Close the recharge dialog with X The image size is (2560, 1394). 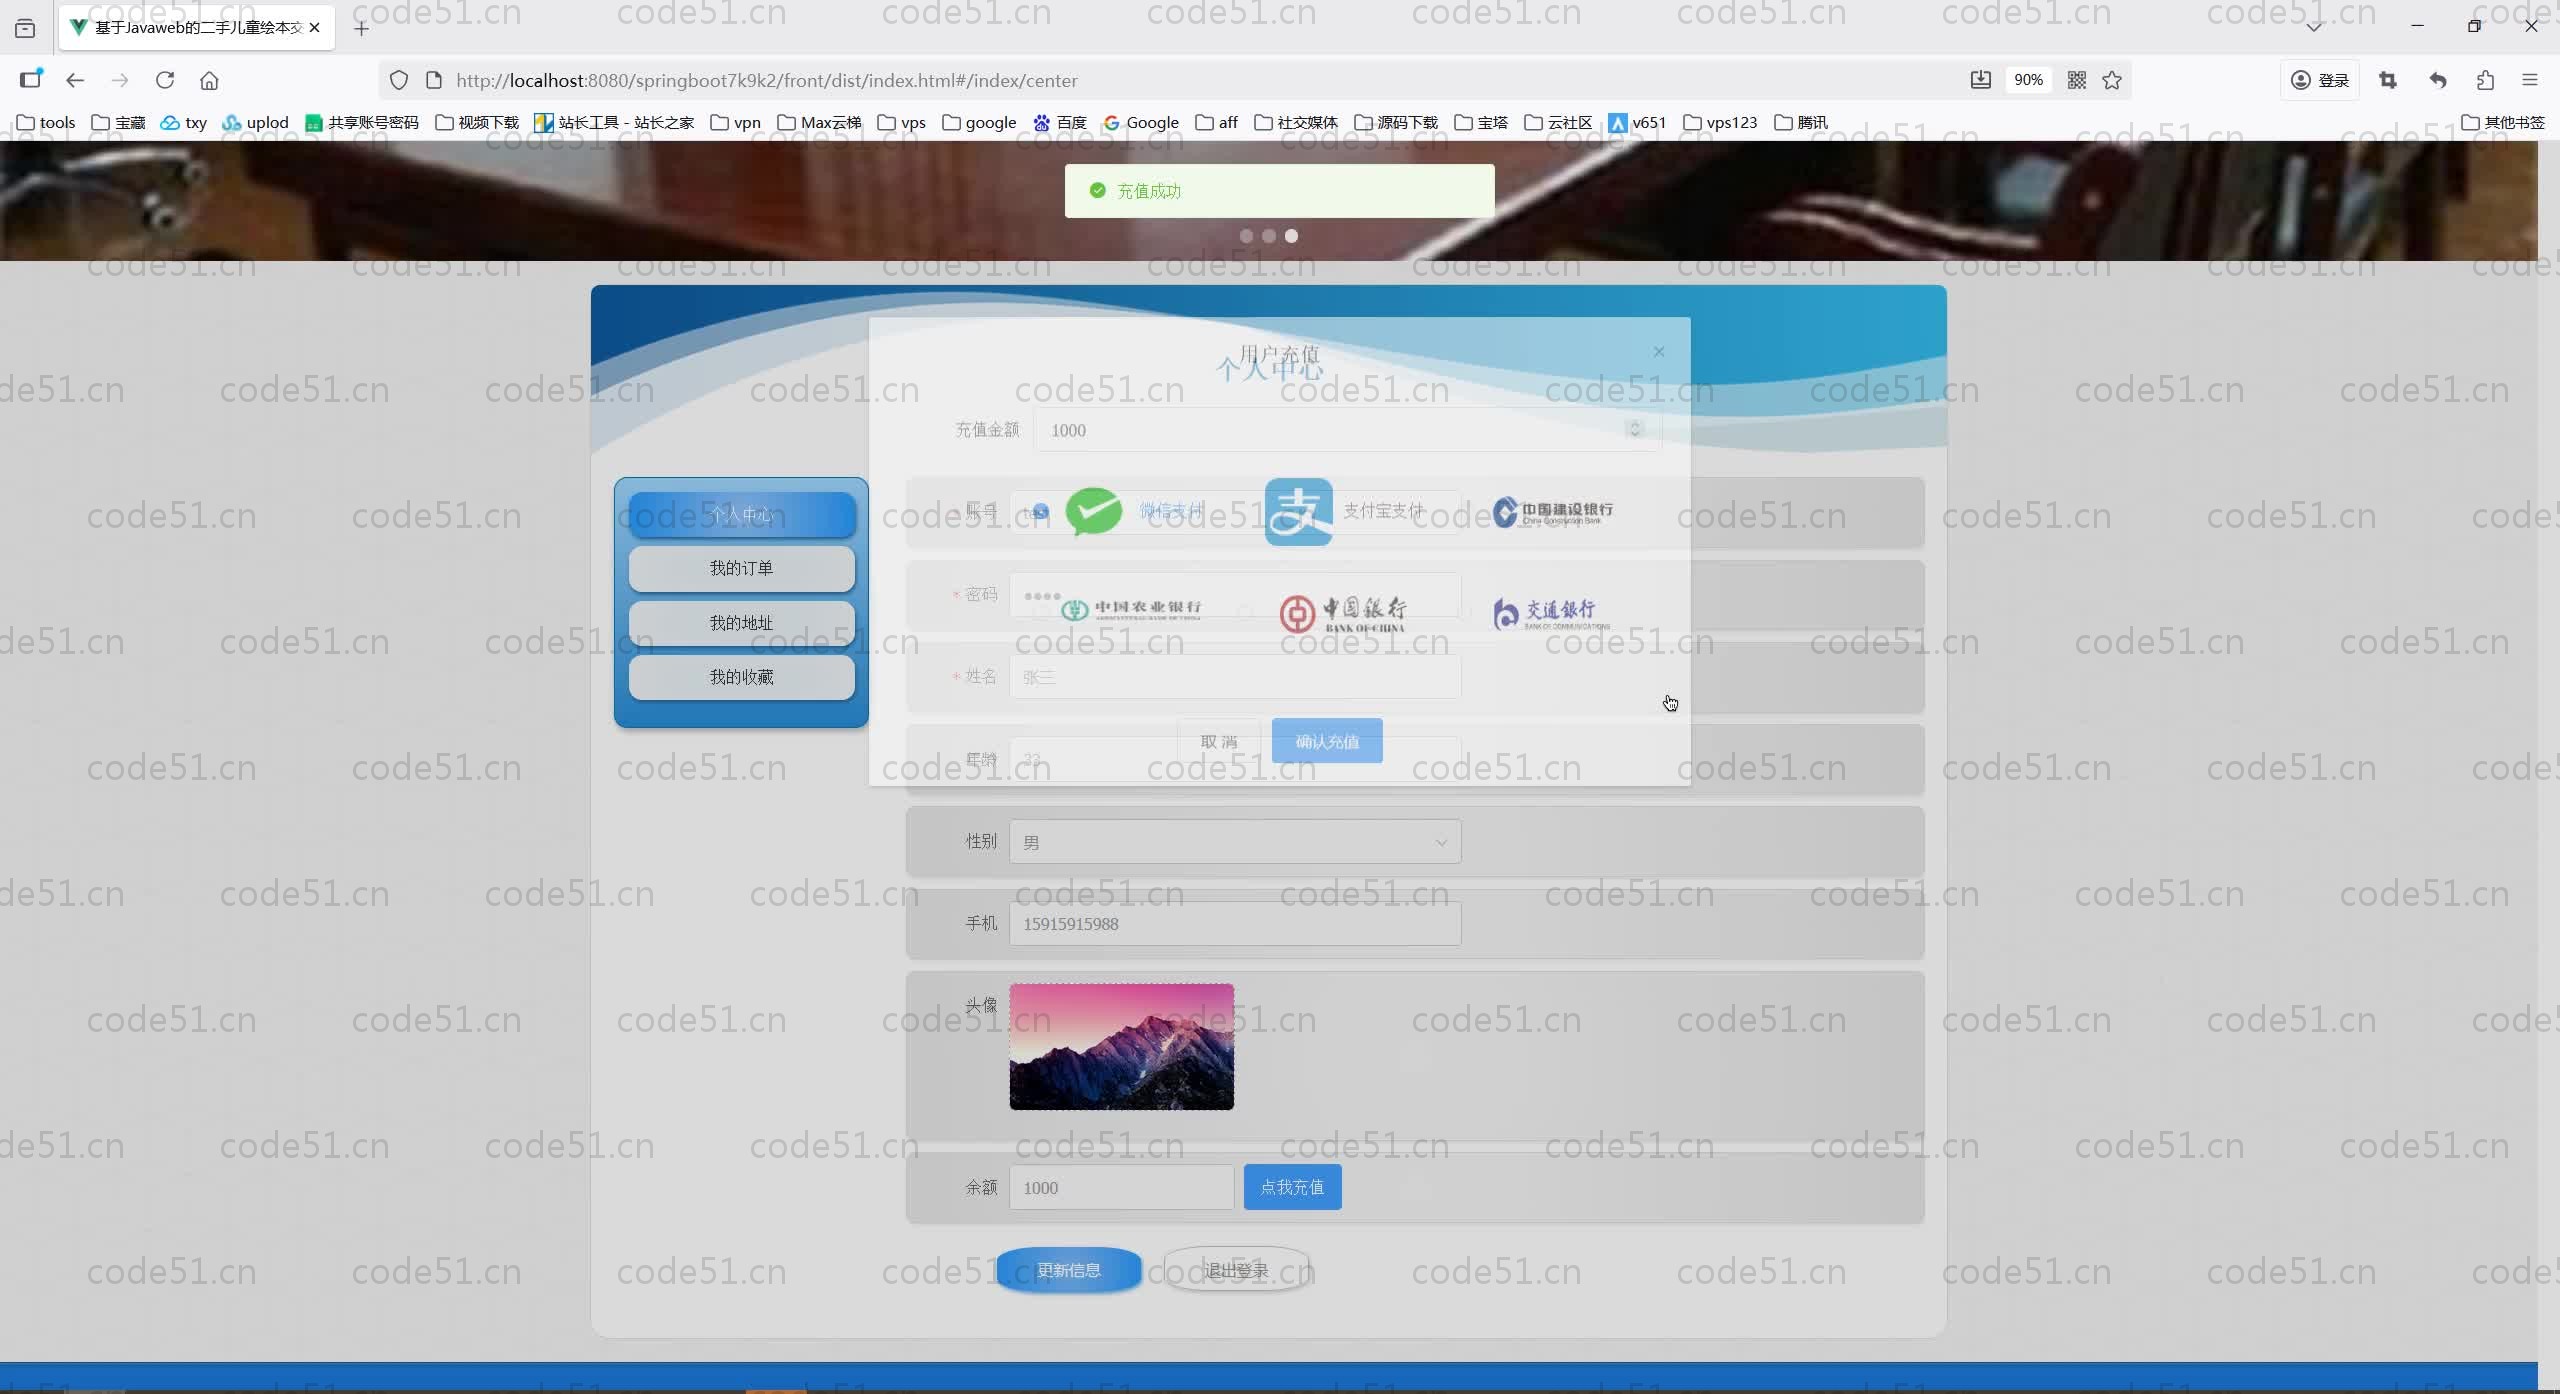pyautogui.click(x=1659, y=352)
